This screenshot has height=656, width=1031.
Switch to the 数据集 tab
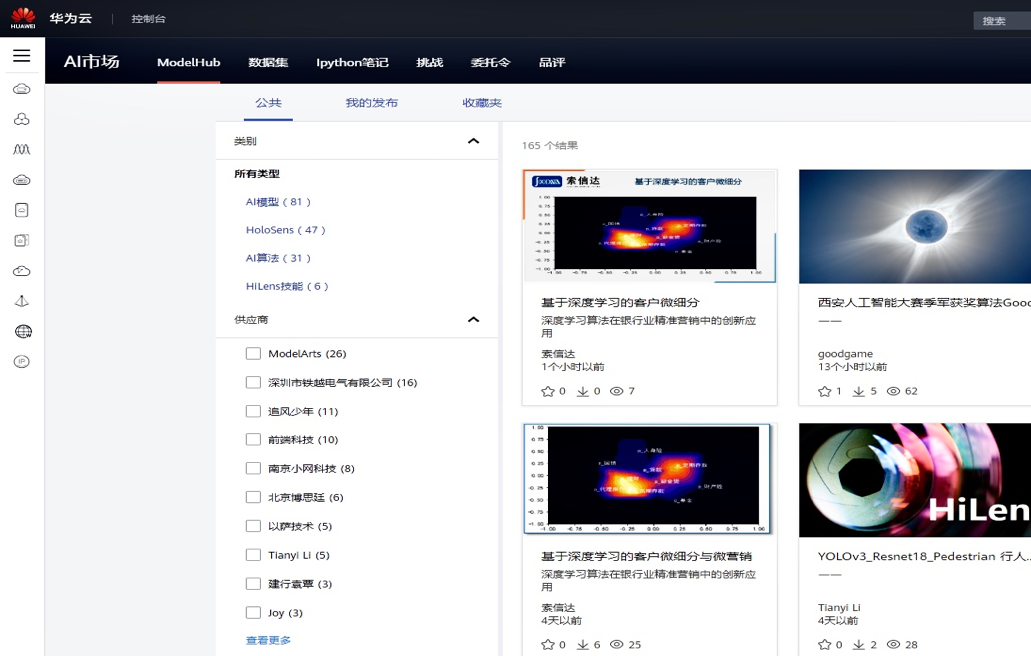point(266,62)
